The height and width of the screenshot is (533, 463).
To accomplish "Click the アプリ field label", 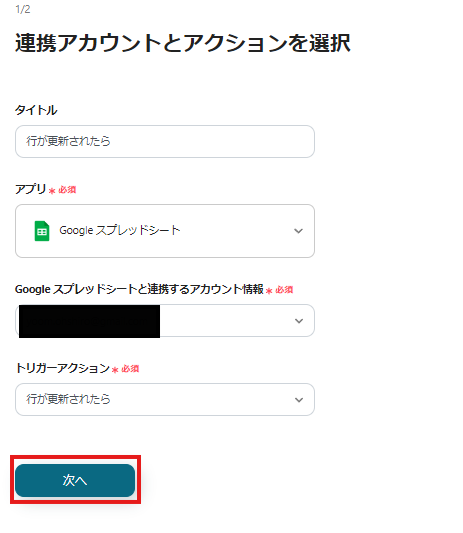I will coord(30,189).
